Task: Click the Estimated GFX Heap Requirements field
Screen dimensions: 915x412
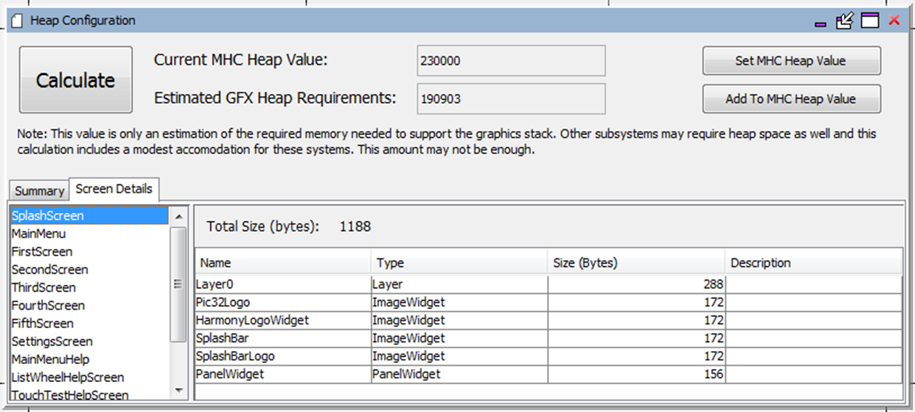Action: [x=511, y=99]
